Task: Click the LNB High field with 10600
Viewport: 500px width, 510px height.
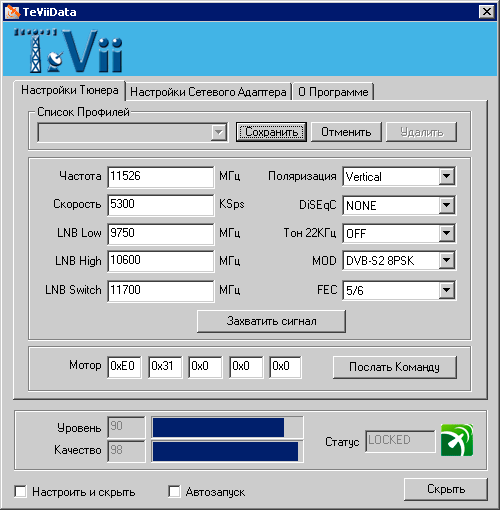Action: click(161, 261)
